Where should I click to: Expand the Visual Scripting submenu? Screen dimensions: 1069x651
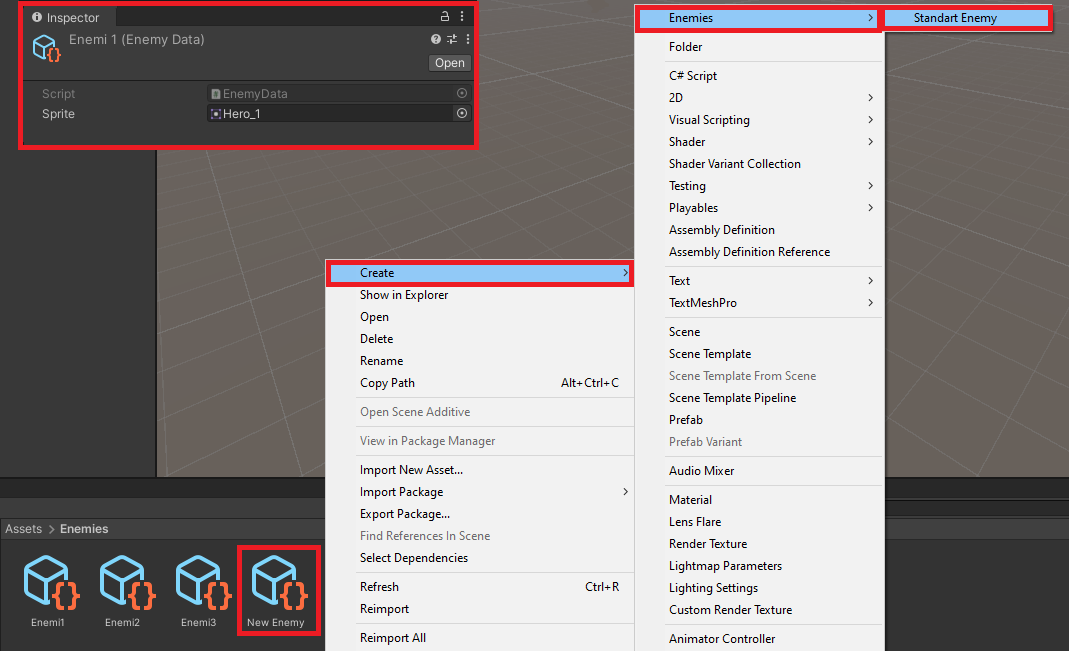pyautogui.click(x=759, y=120)
